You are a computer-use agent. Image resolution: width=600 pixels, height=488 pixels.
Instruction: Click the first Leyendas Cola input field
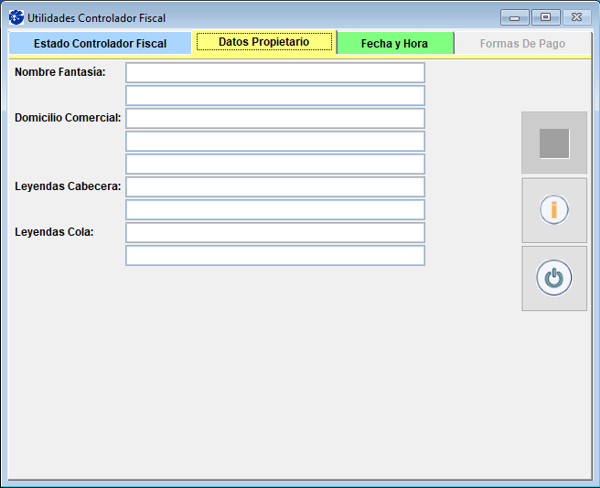coord(275,233)
